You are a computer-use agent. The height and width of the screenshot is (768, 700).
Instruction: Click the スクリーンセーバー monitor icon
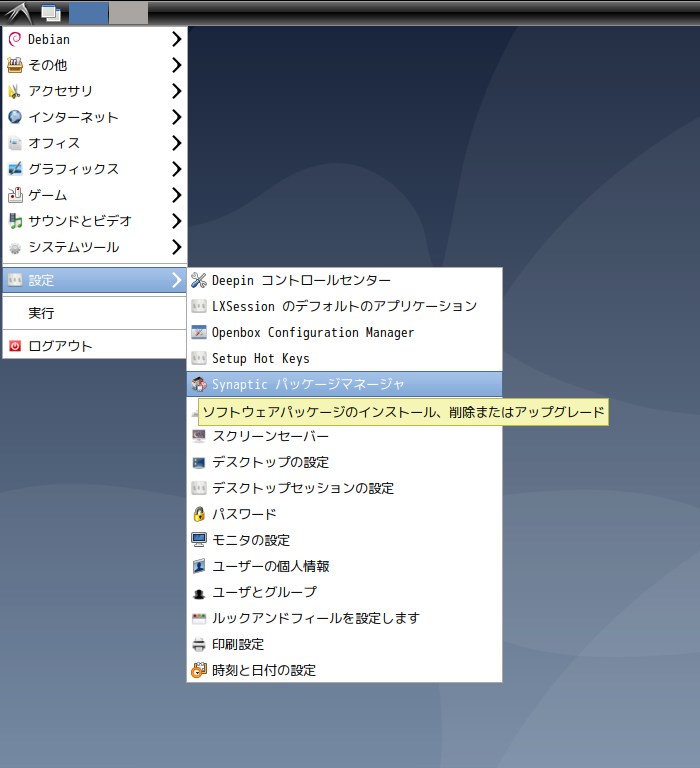click(199, 436)
